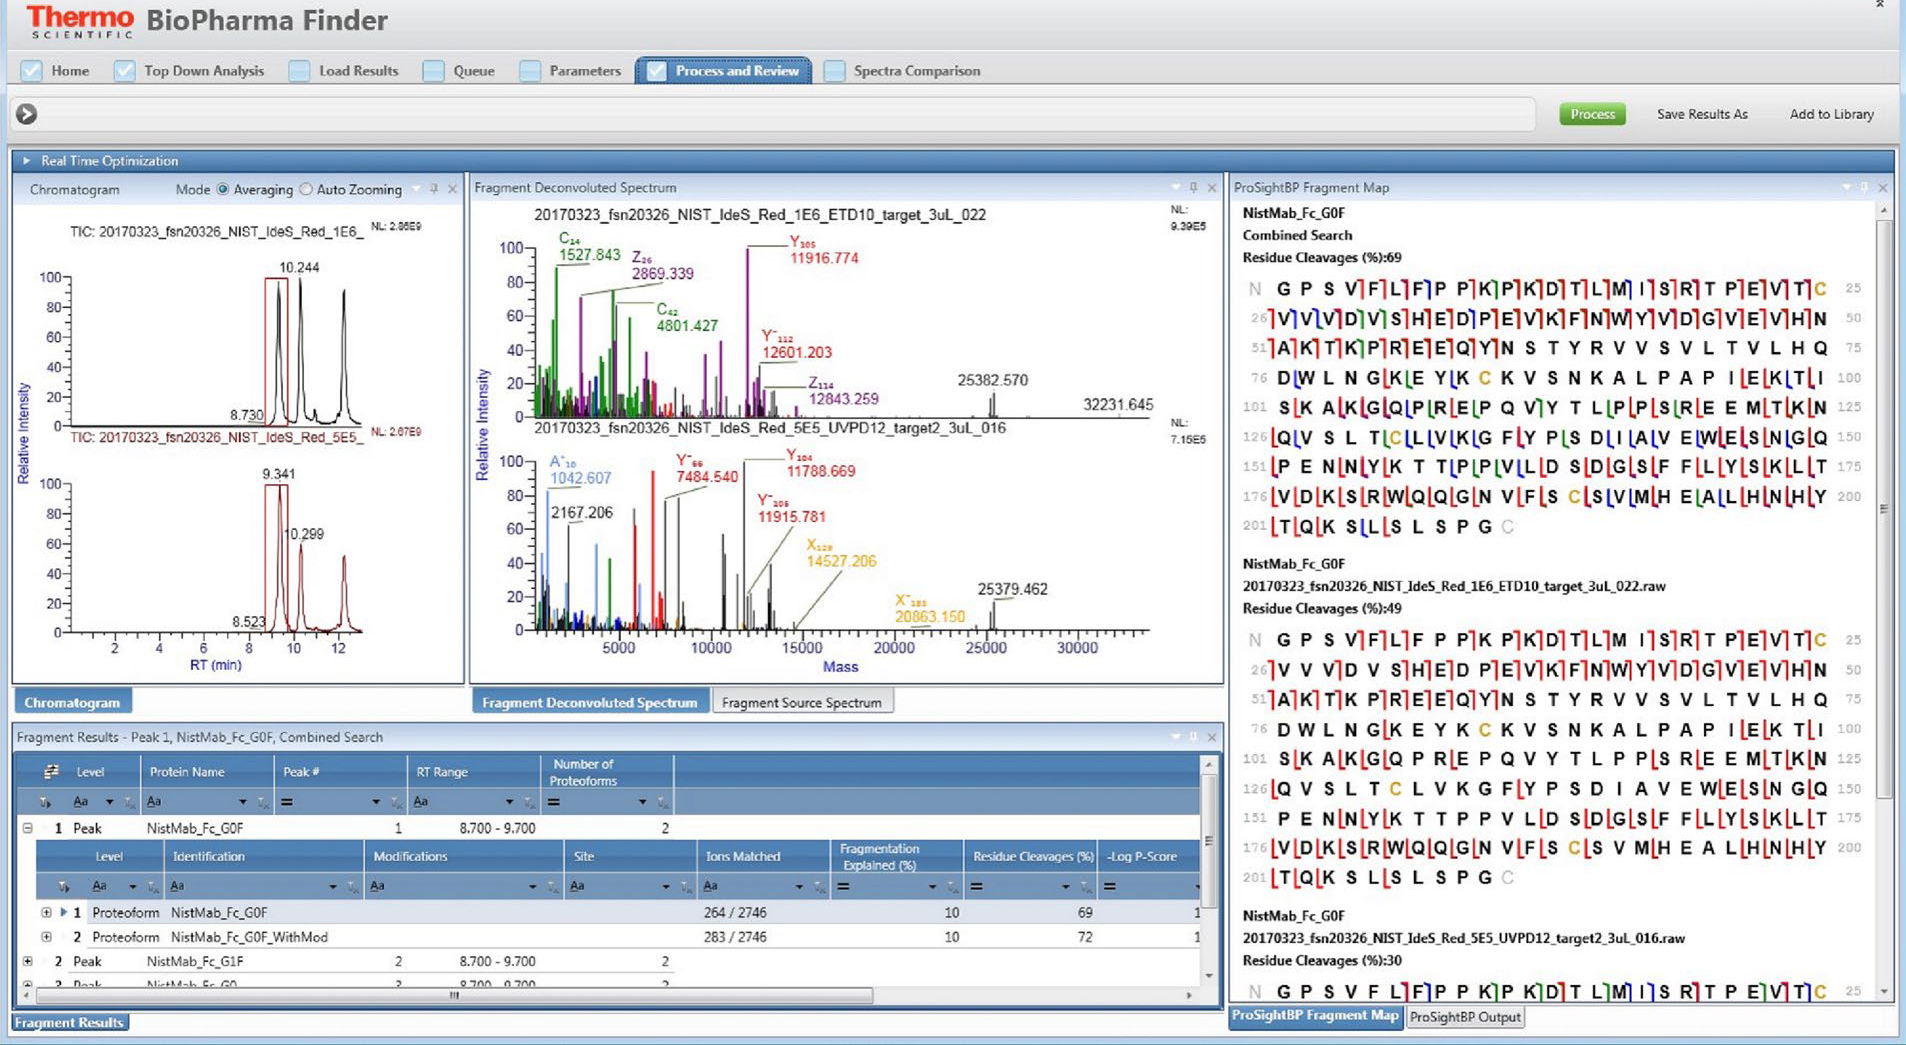This screenshot has width=1906, height=1045.
Task: Switch to Fragment Source Spectrum tab
Action: 802,702
